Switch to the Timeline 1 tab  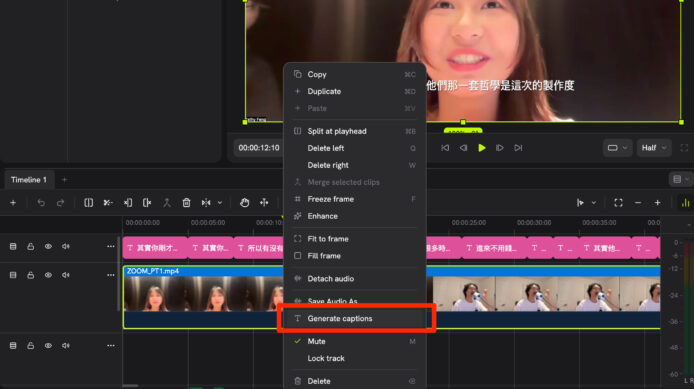tap(29, 180)
